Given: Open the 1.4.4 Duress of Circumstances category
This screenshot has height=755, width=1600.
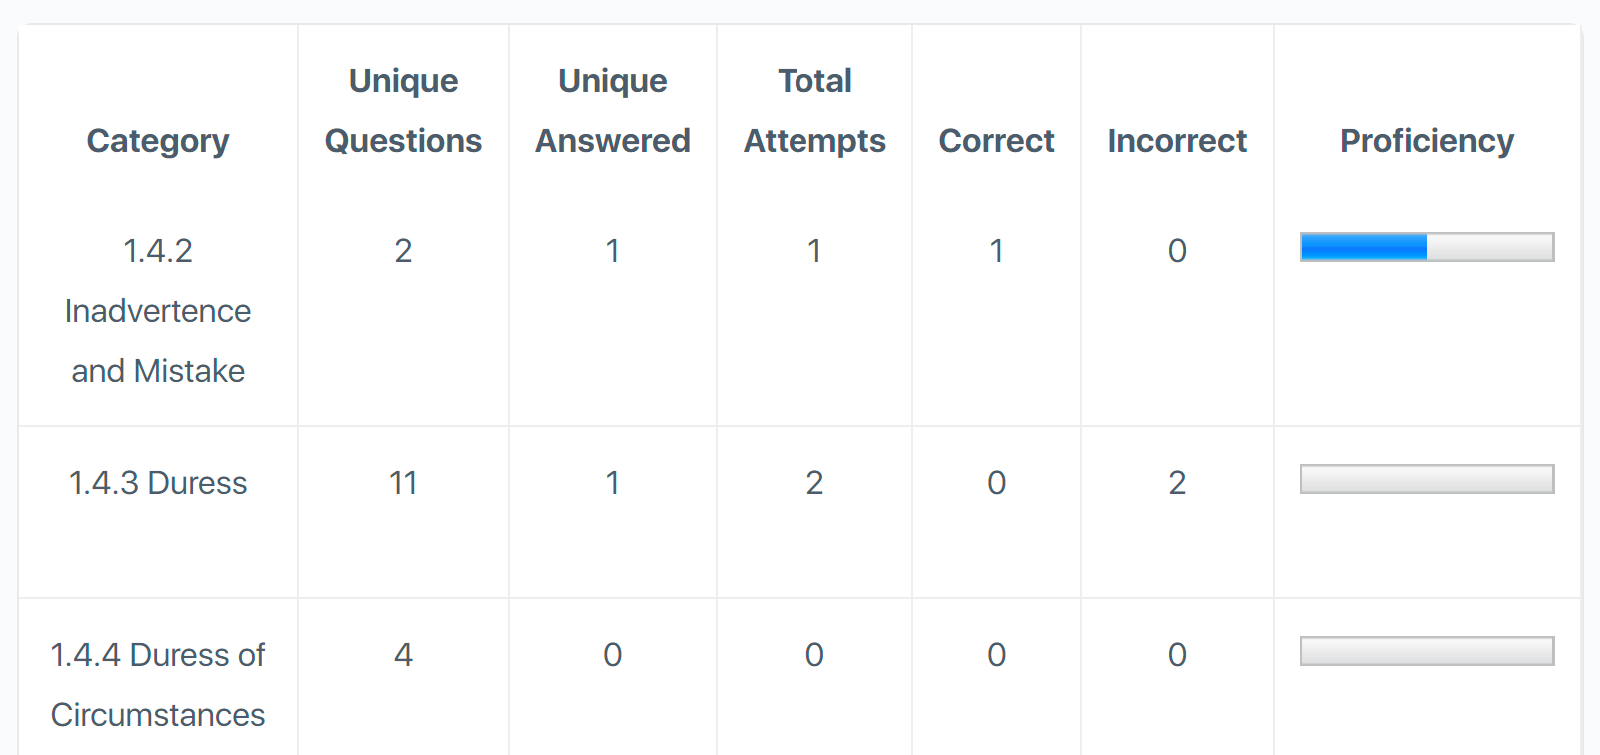Looking at the screenshot, I should 158,684.
